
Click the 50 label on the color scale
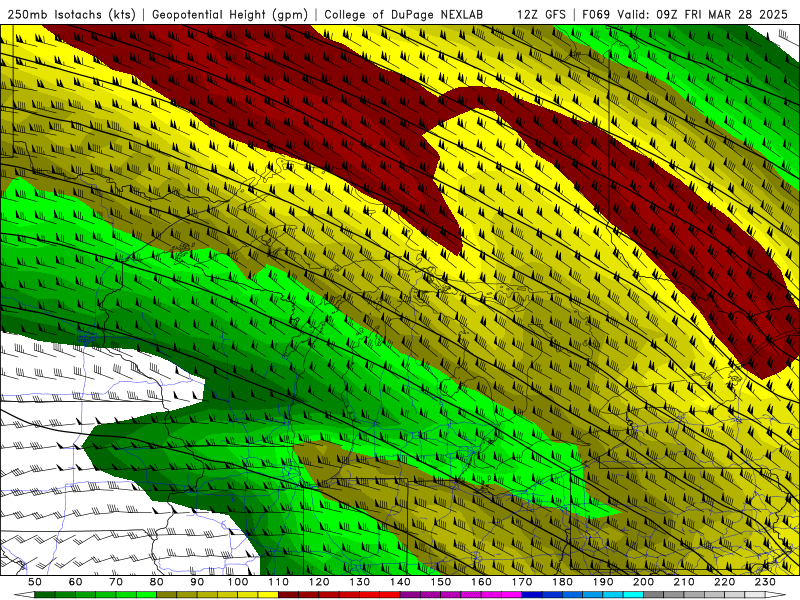[35, 582]
